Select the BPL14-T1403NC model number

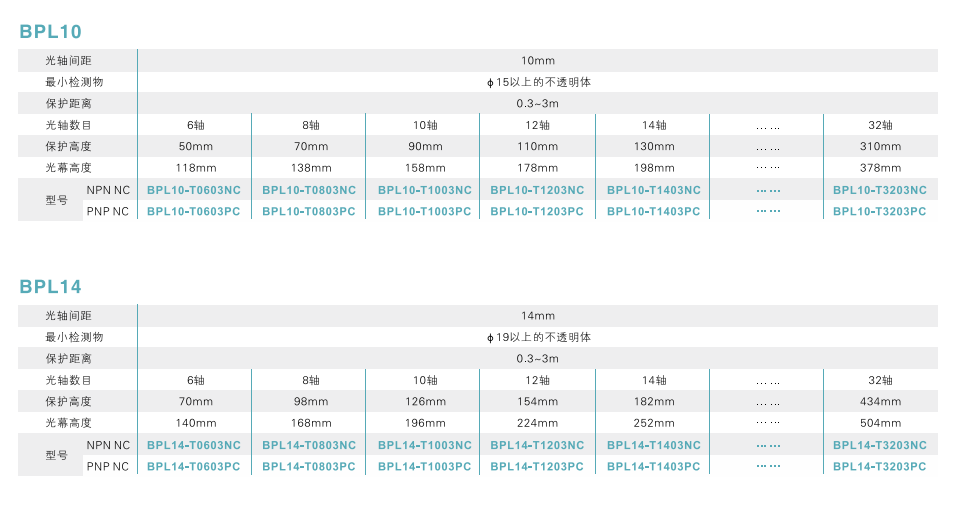pos(654,445)
